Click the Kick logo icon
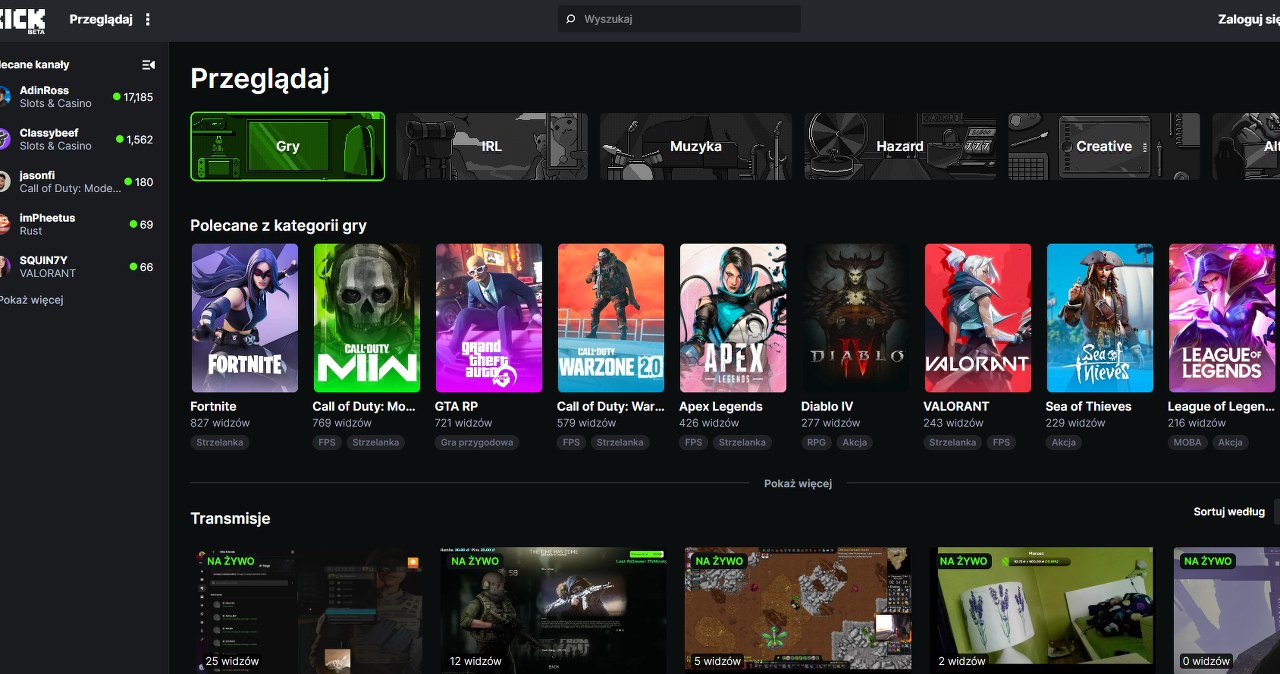Image resolution: width=1280 pixels, height=674 pixels. pyautogui.click(x=20, y=19)
